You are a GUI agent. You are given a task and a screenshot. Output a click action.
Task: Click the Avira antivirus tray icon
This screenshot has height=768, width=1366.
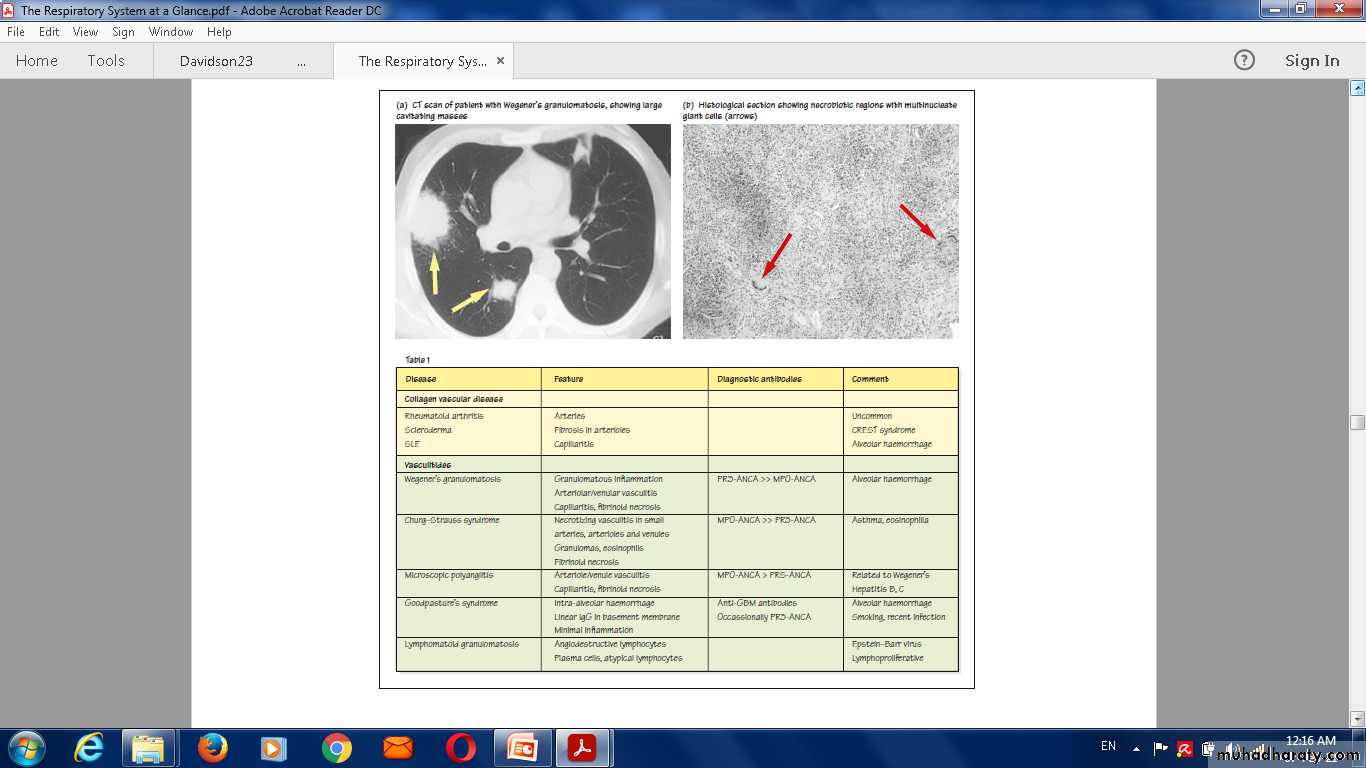coord(1185,748)
